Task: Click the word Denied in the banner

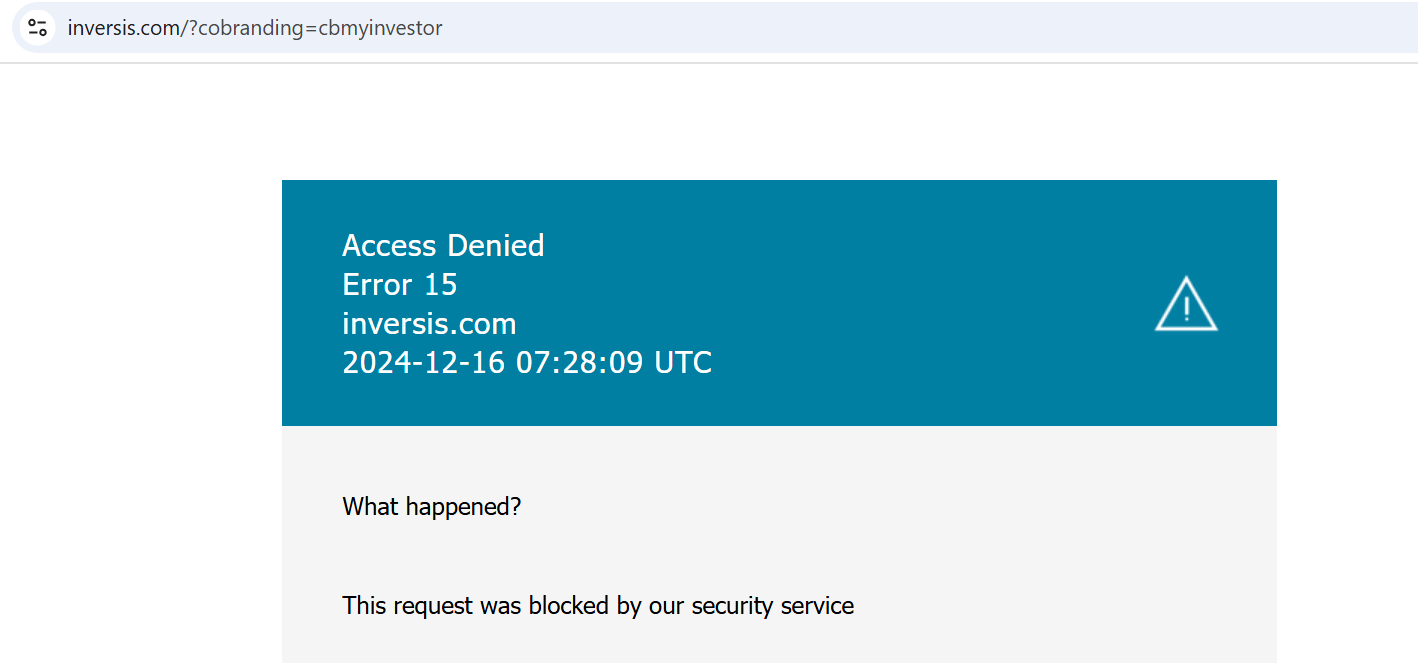Action: click(x=496, y=245)
